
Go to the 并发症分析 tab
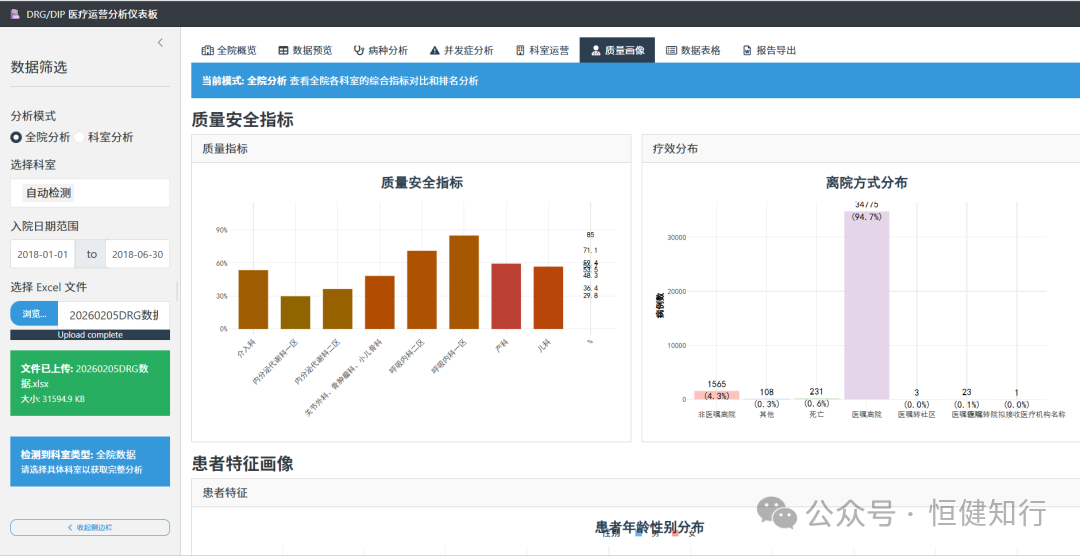tap(461, 50)
